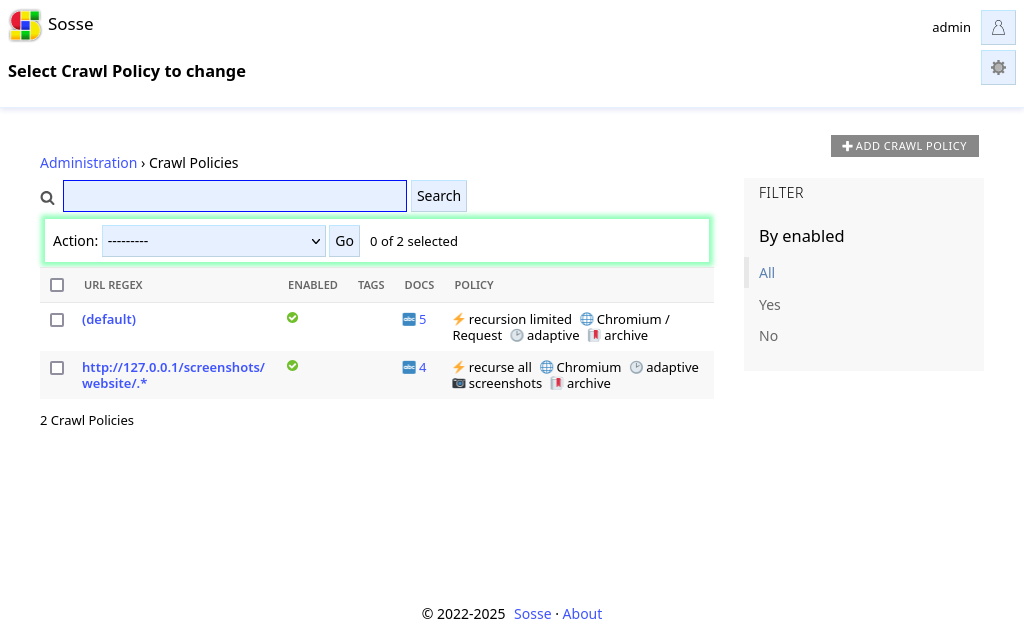Click the Sosse title text in header

tap(71, 24)
